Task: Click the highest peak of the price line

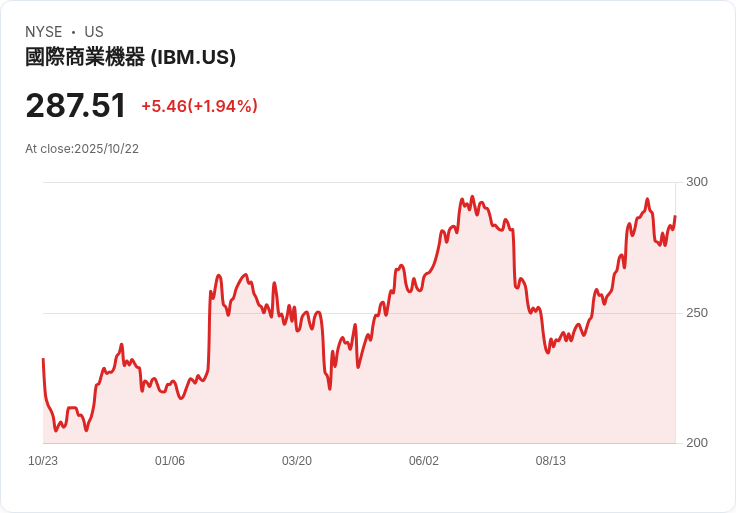Action: click(472, 197)
